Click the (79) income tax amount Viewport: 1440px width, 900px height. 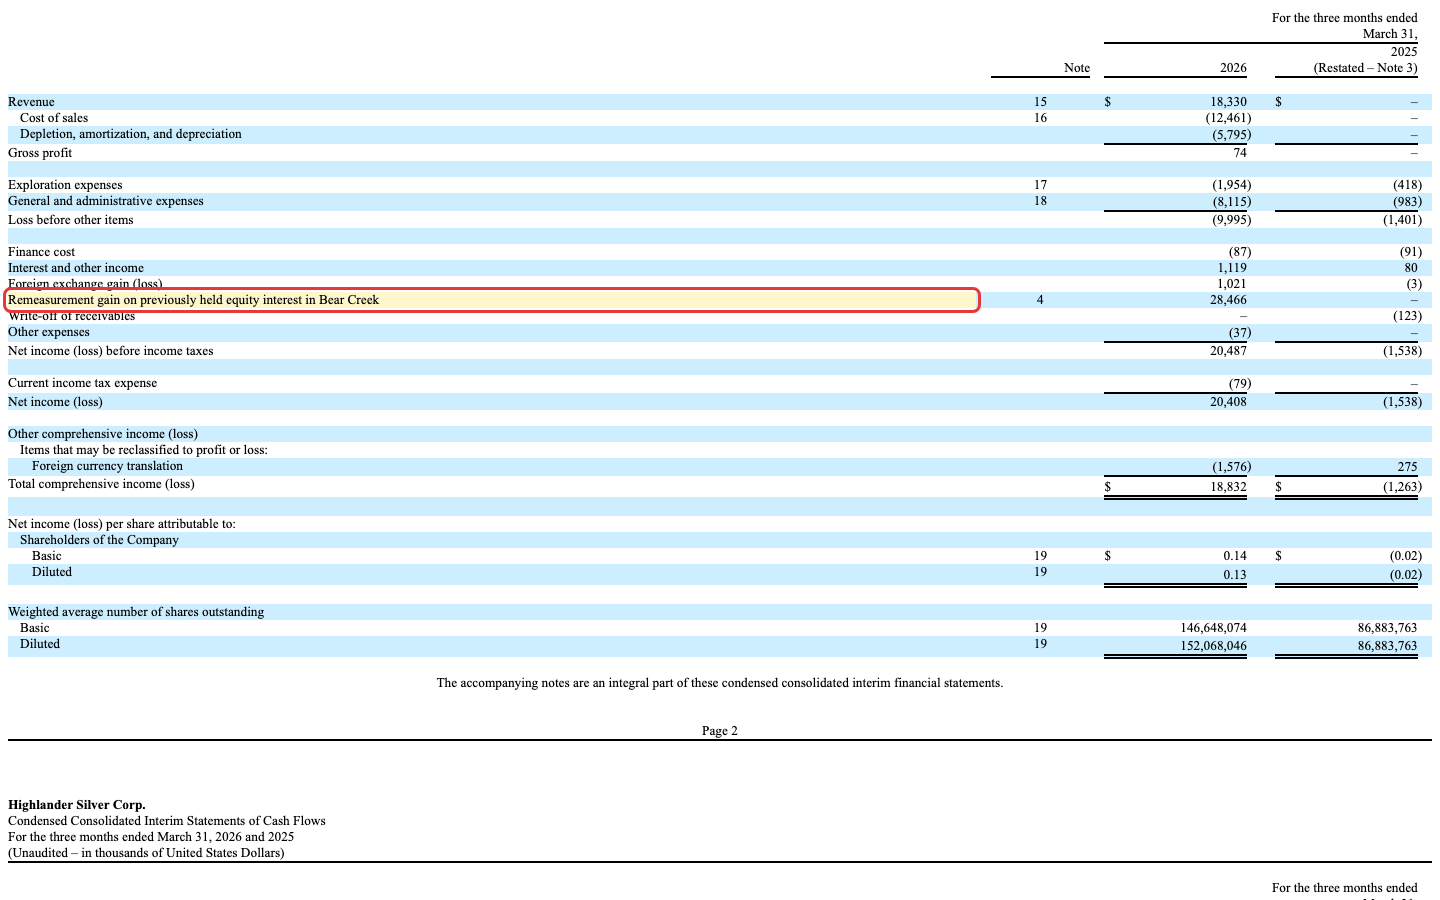click(x=1240, y=384)
